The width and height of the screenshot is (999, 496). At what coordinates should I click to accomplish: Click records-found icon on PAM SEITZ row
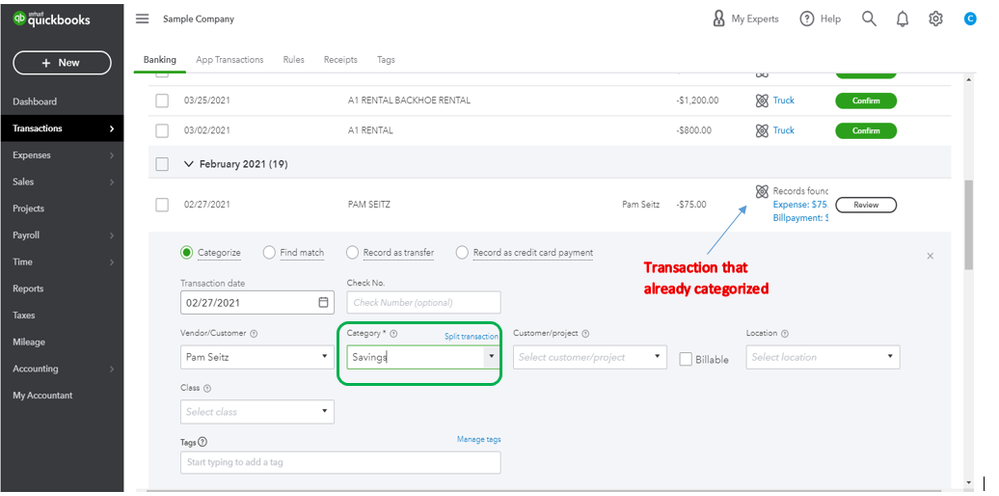point(761,191)
